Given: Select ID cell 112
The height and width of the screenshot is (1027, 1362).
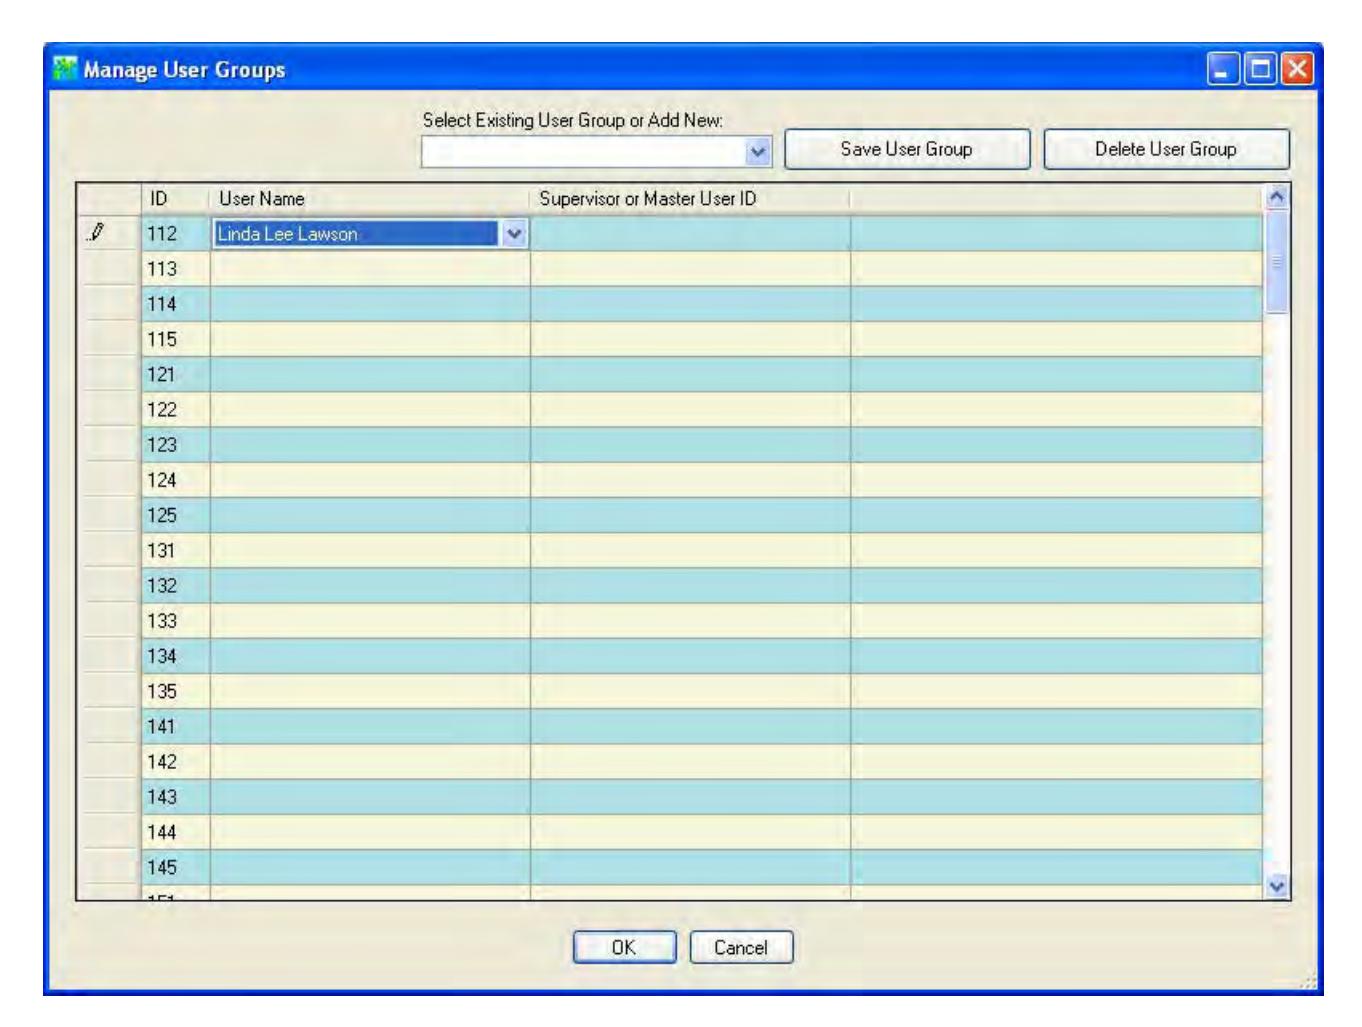Looking at the screenshot, I should [175, 234].
